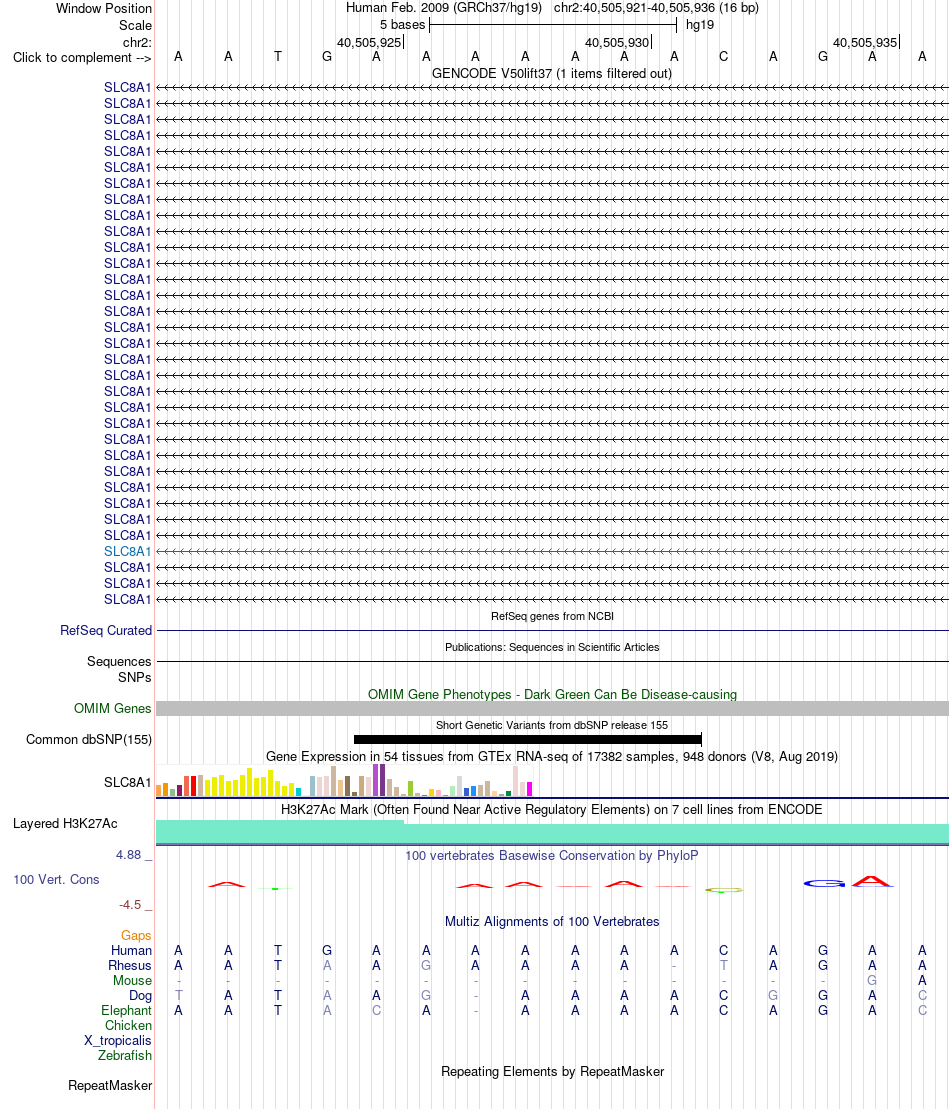
Task: Click the orange Gaps label
Action: tap(136, 936)
